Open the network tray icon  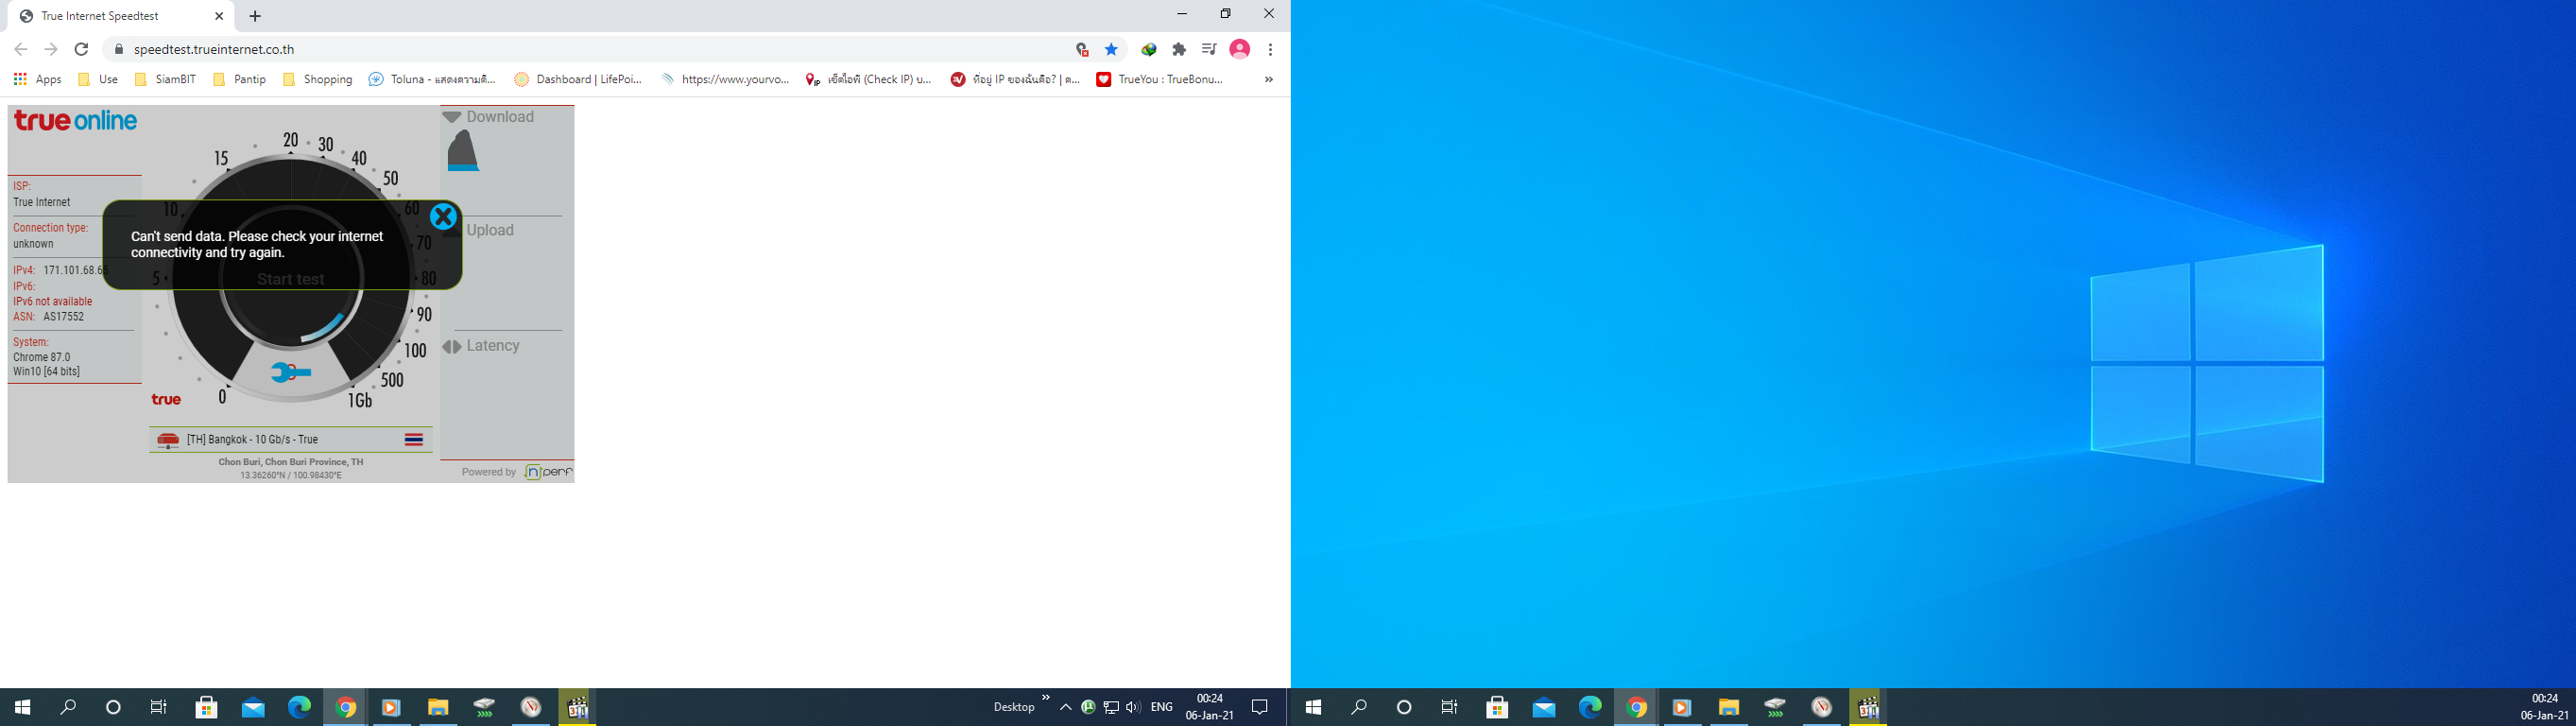tap(1110, 707)
